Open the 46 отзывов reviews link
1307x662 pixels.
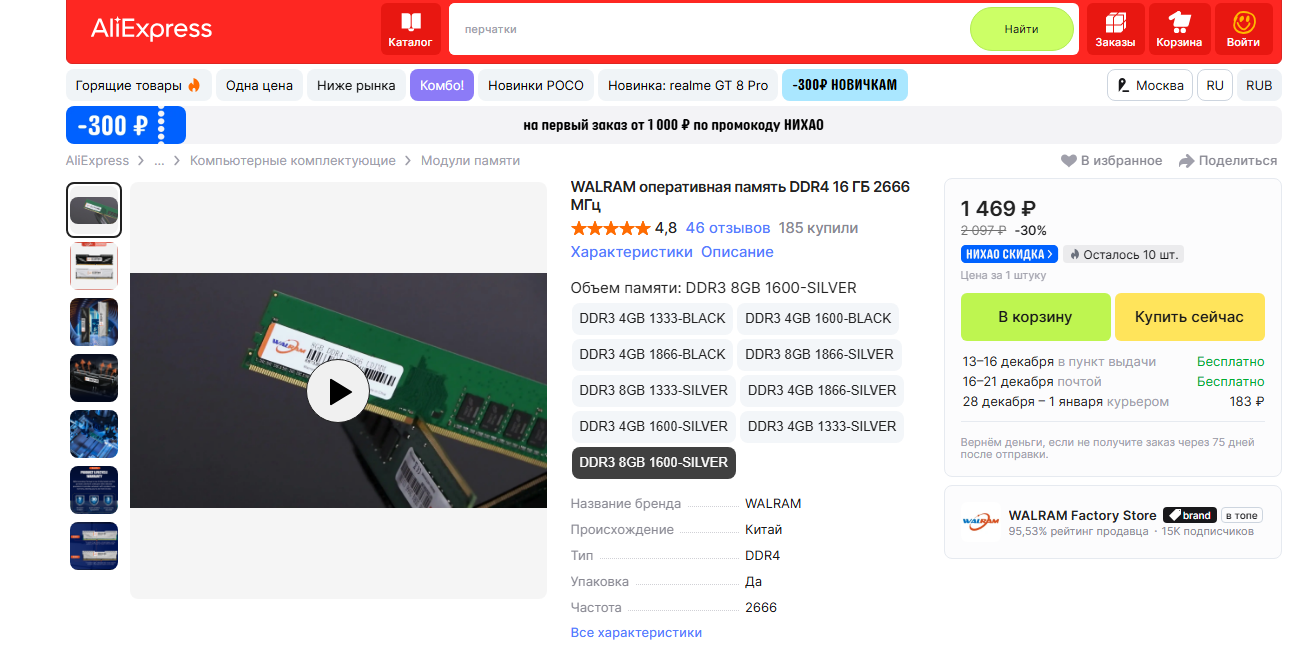pos(728,228)
